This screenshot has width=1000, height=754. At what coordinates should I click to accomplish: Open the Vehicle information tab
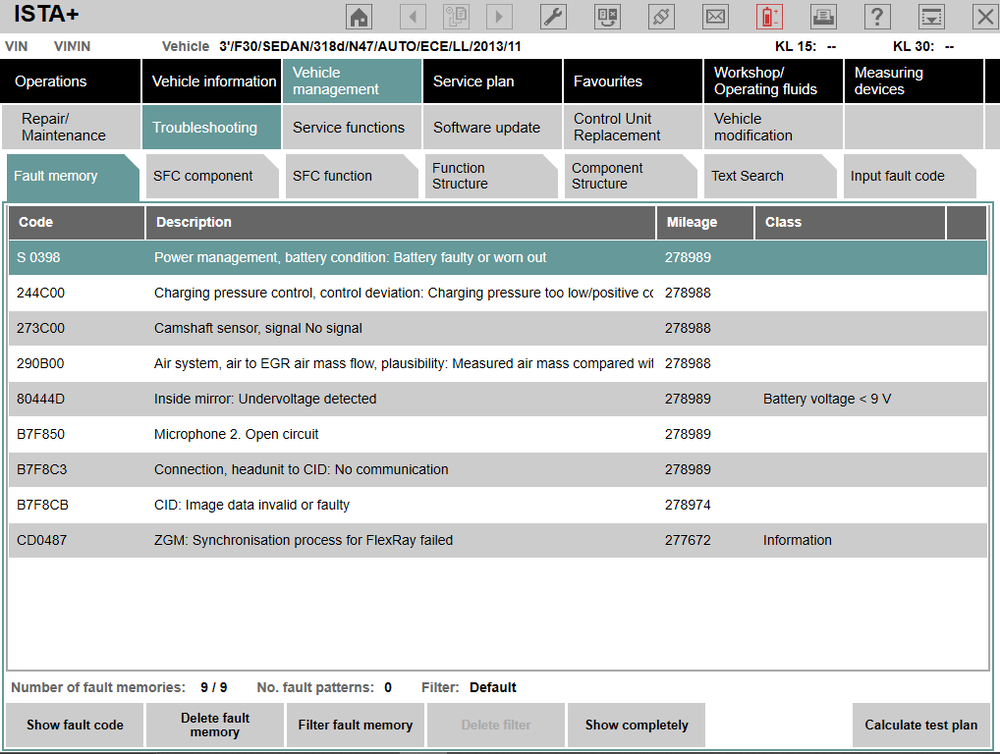pos(212,81)
